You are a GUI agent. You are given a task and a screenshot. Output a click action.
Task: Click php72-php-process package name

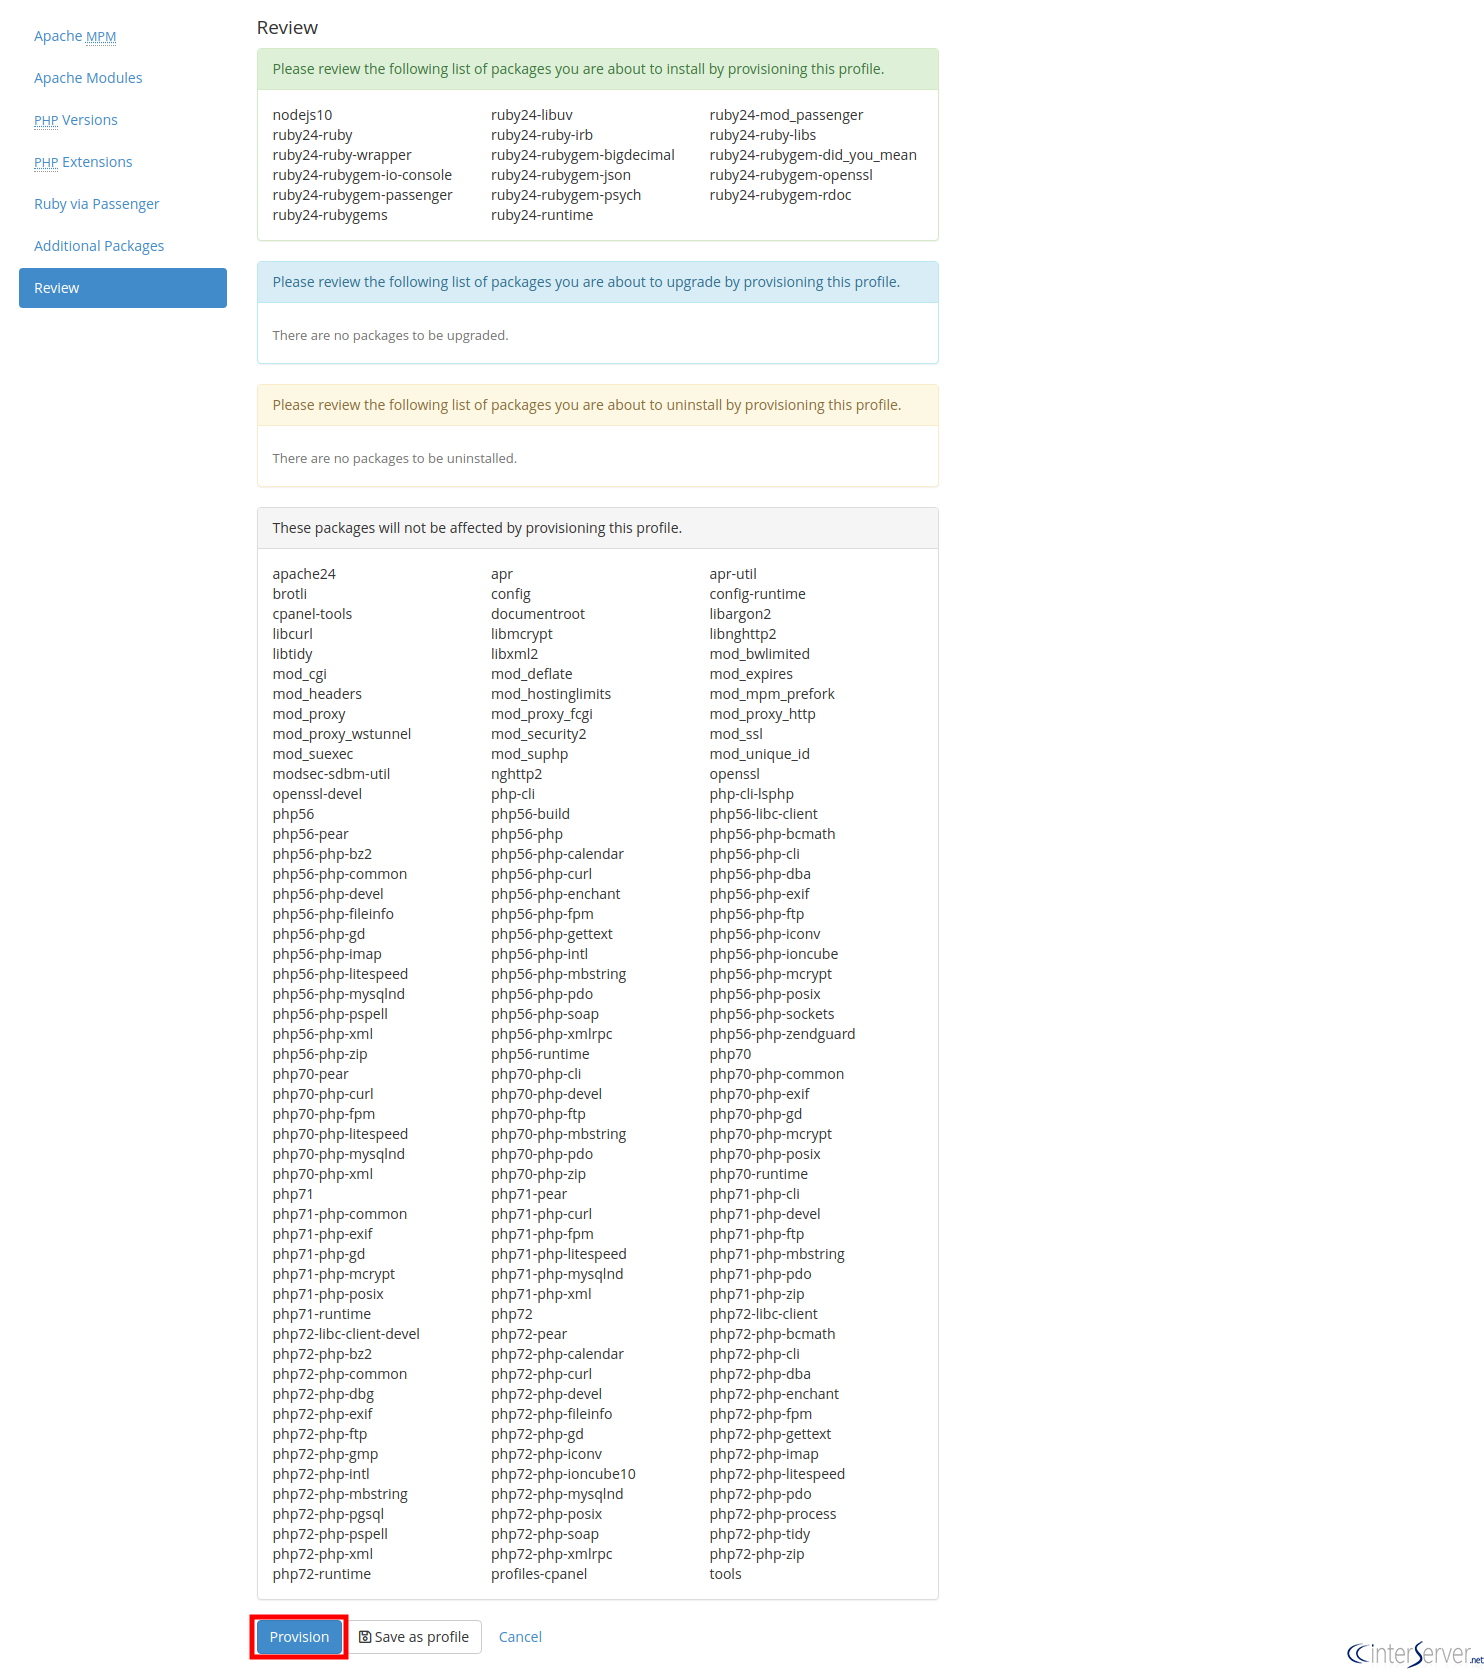(x=773, y=1514)
